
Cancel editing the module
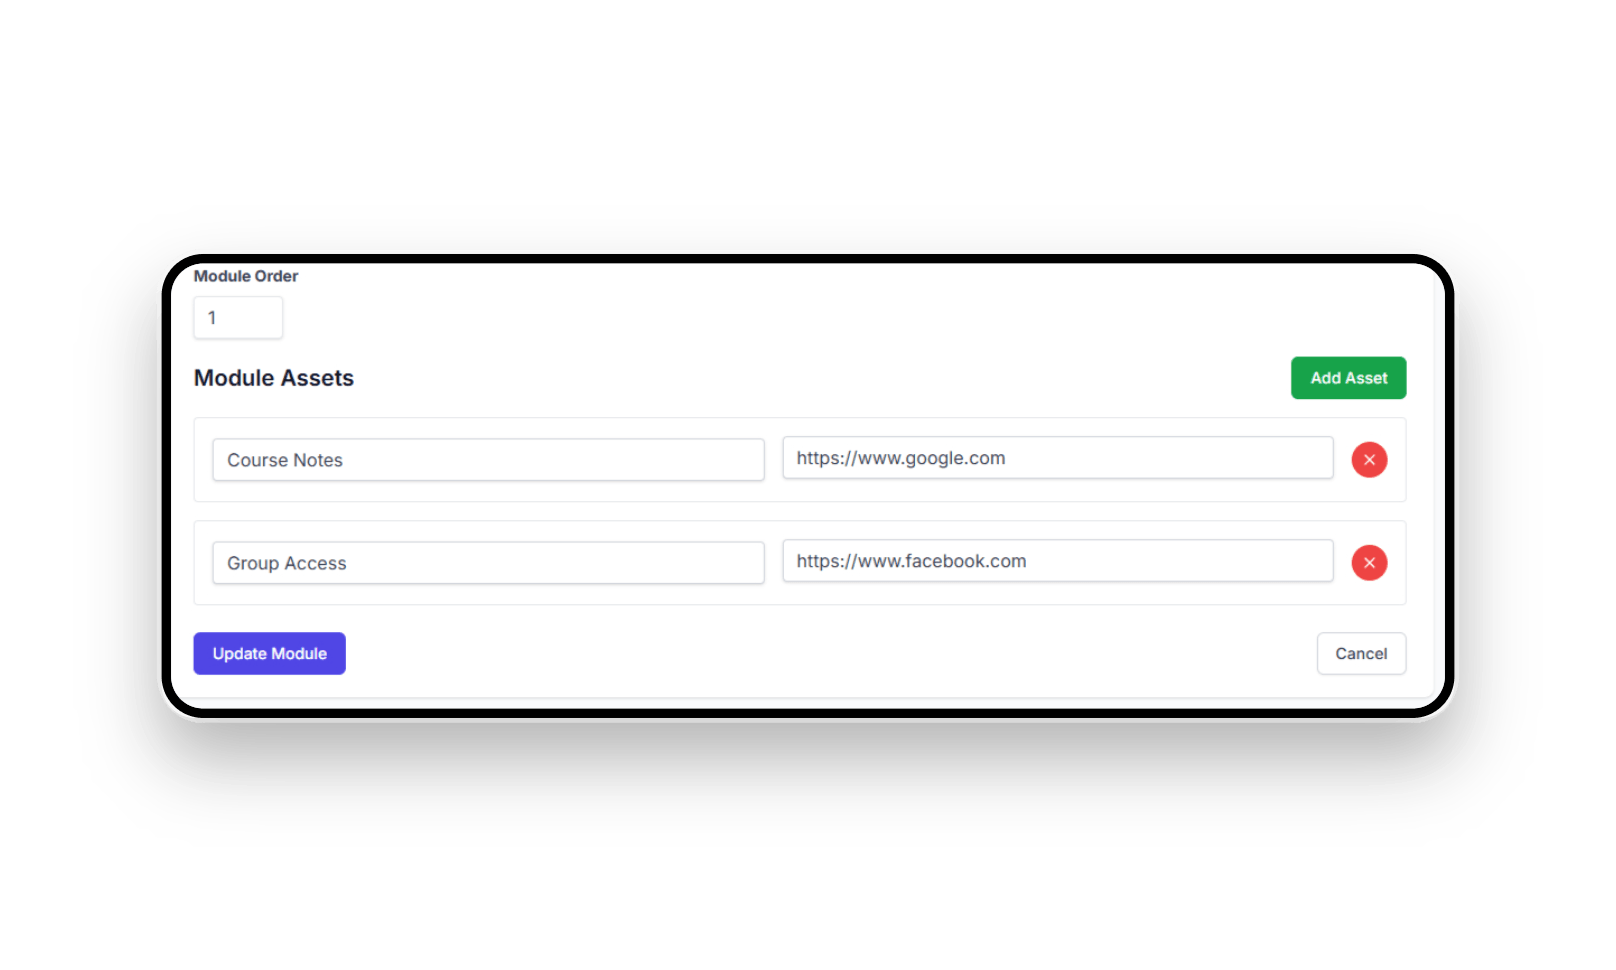[x=1360, y=653]
